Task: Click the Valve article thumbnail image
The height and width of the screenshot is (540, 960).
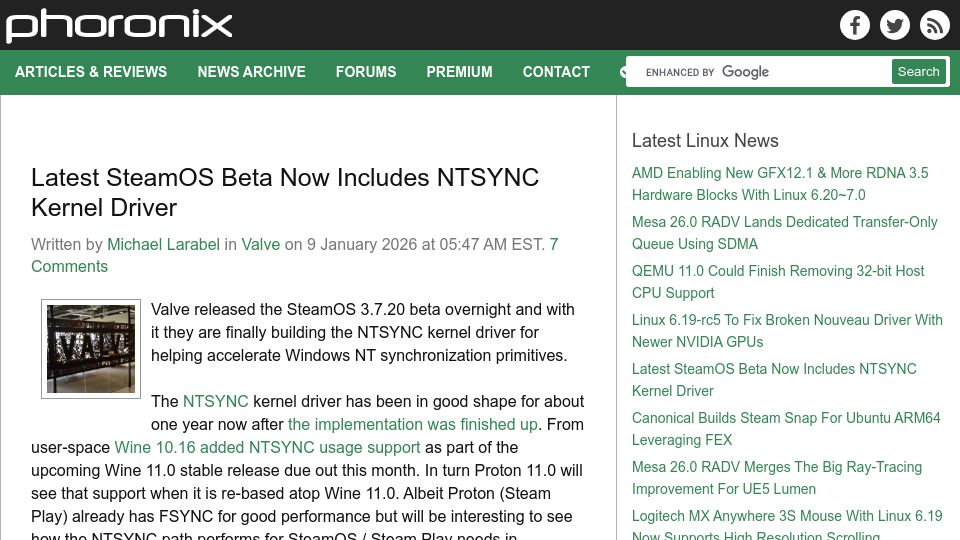Action: [x=91, y=349]
